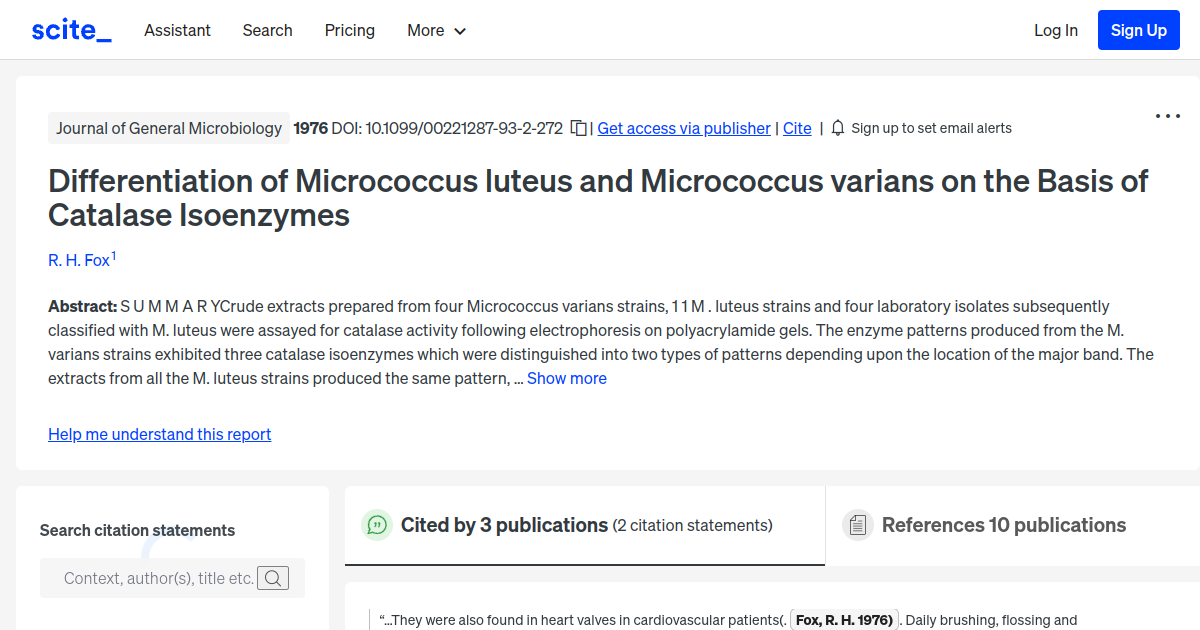1200x630 pixels.
Task: Click the Cite link
Action: (x=797, y=128)
